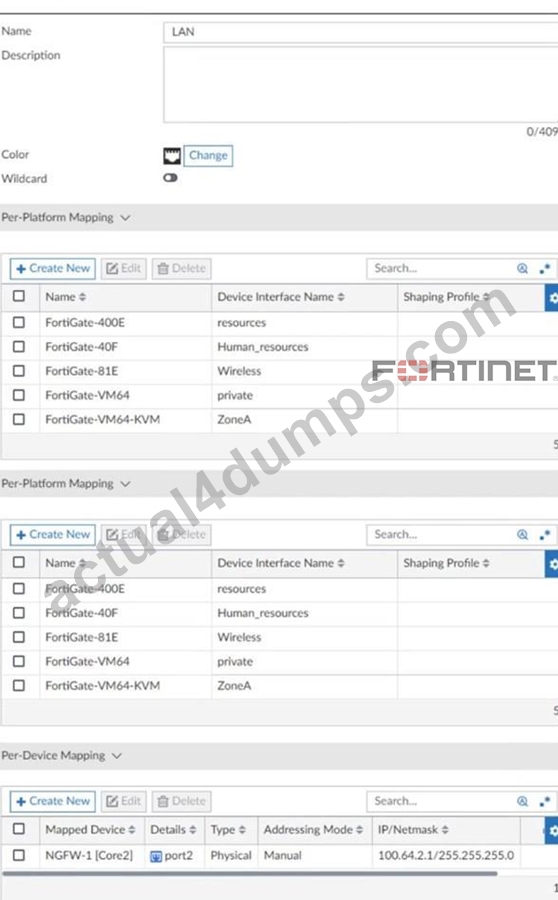
Task: Click Create New in Per-Device Mapping
Action: (x=53, y=801)
